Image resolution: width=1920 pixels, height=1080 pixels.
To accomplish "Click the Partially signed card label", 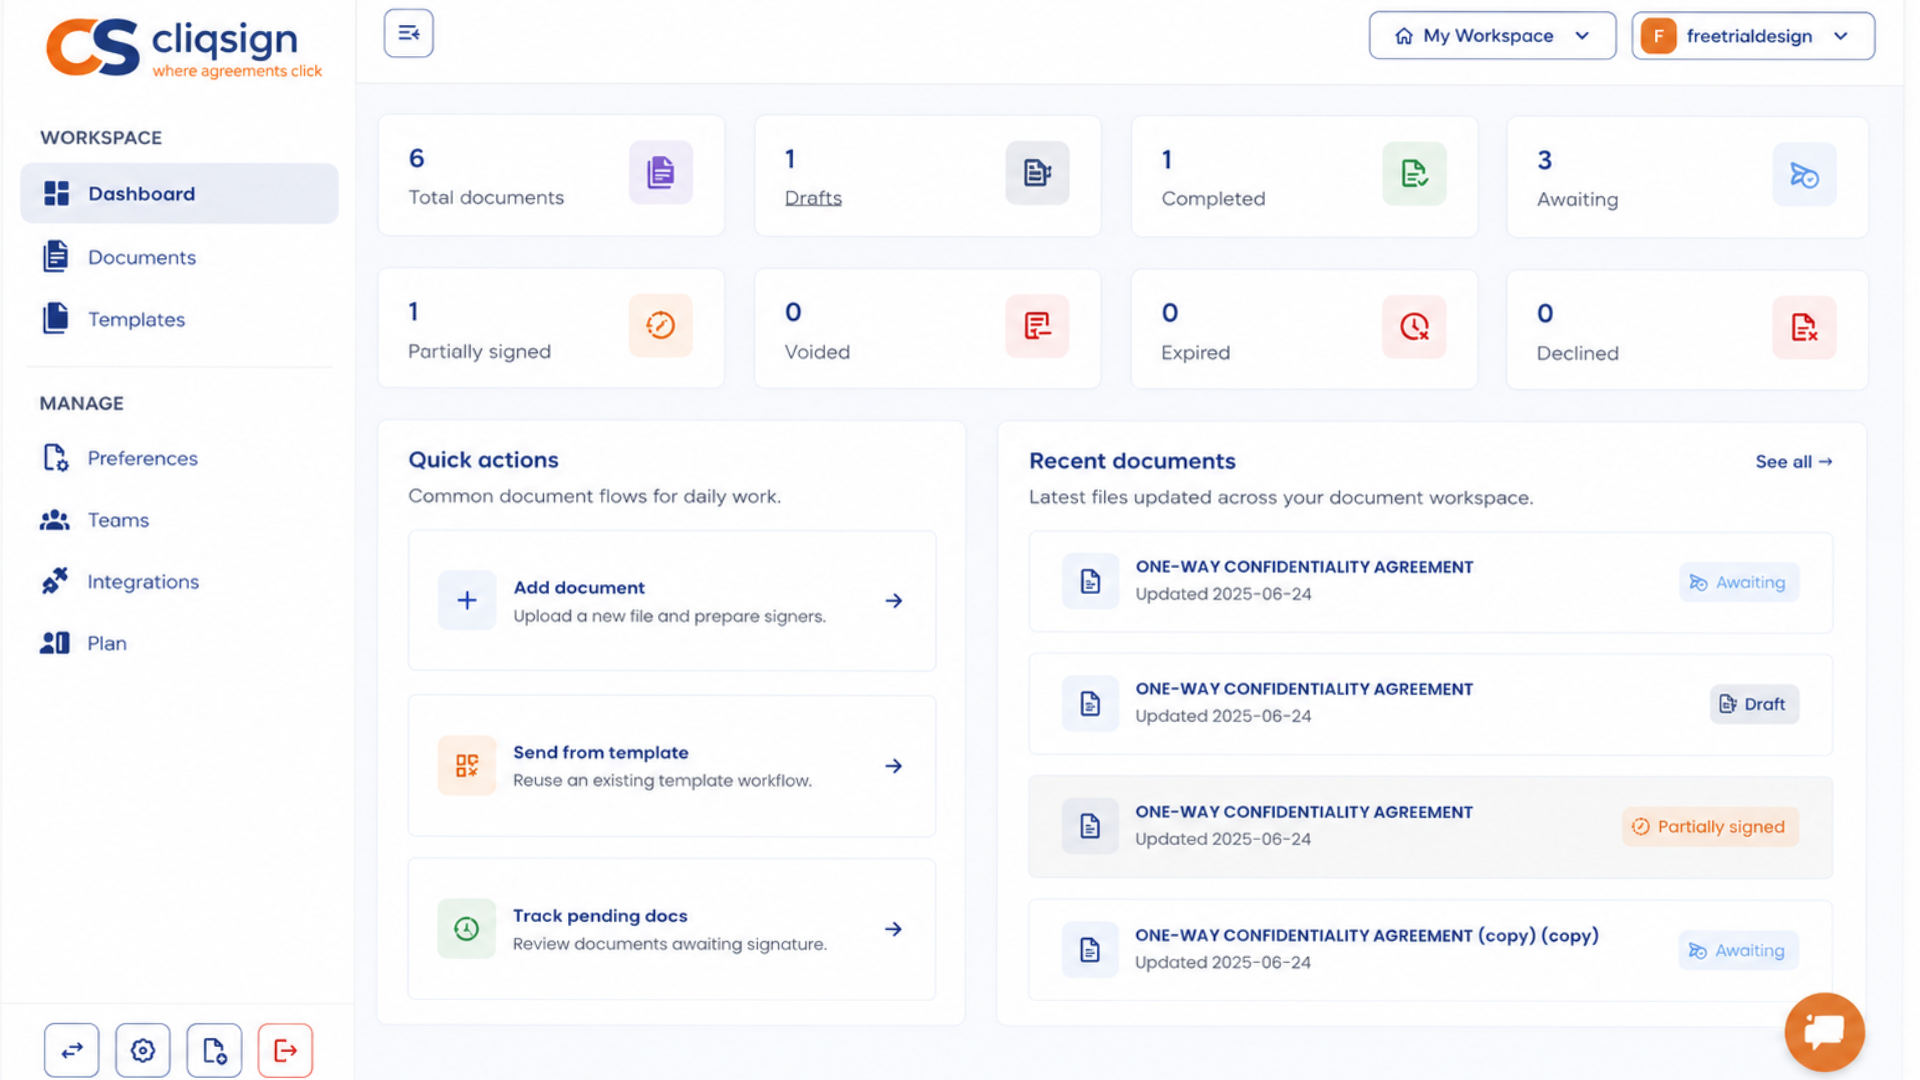I will (479, 352).
